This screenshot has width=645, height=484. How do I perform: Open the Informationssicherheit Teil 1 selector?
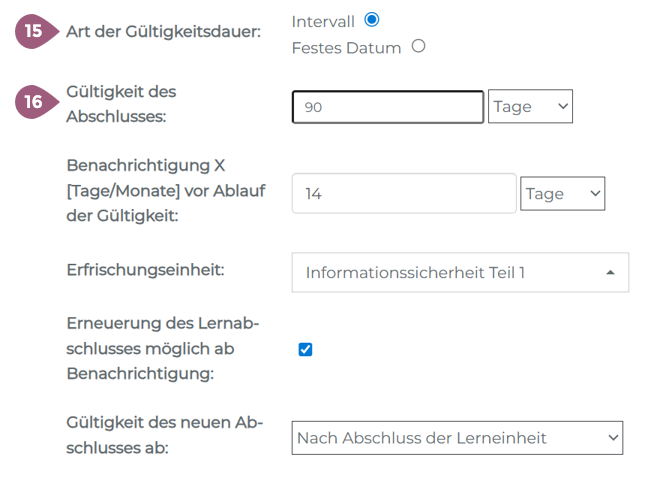(460, 272)
